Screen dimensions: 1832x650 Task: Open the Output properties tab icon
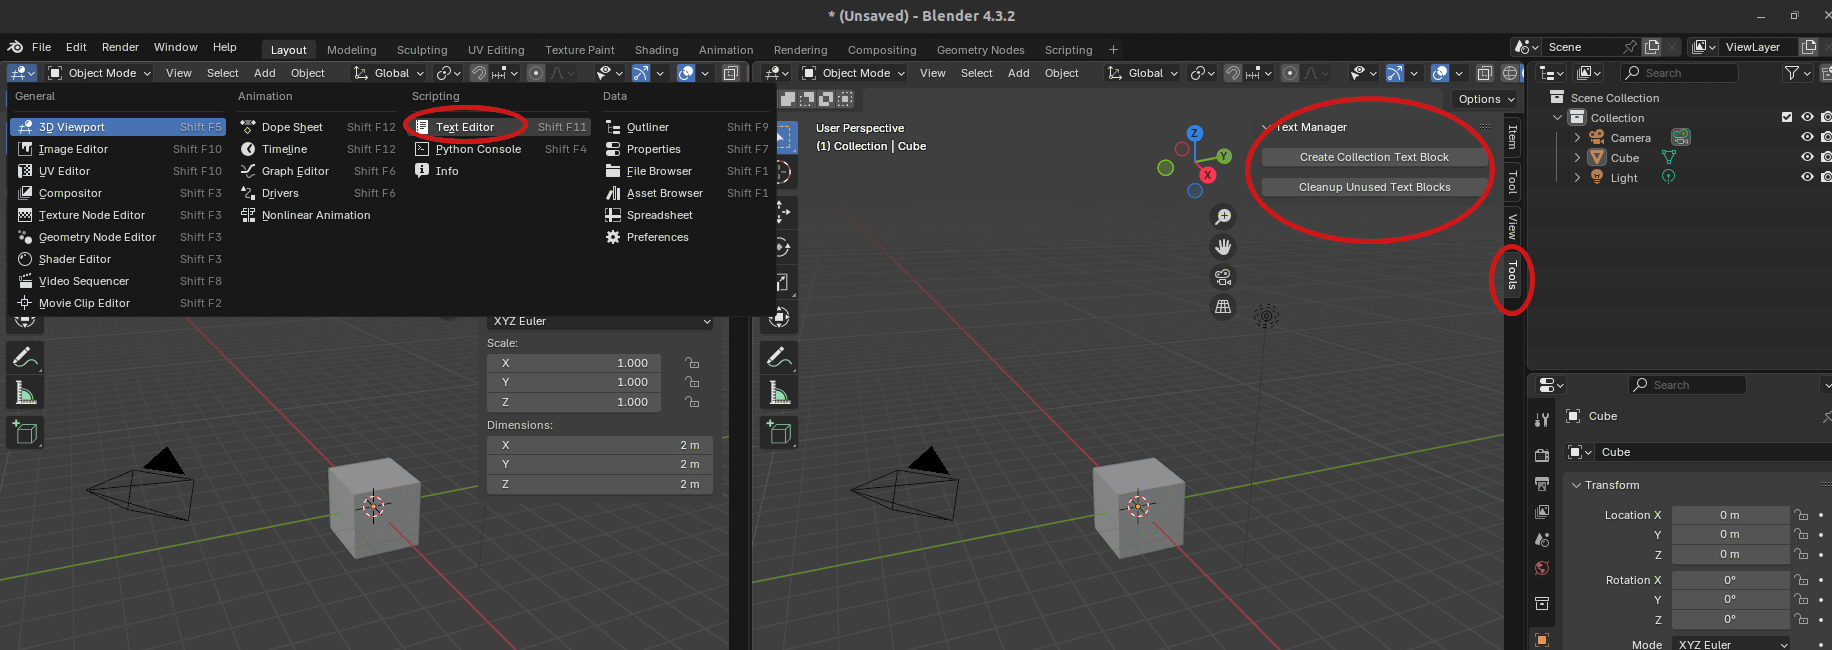pyautogui.click(x=1542, y=484)
